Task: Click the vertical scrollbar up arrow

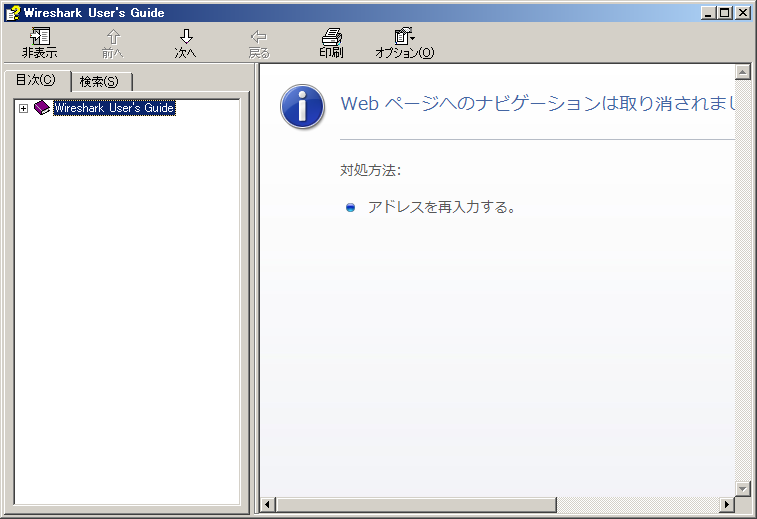Action: [x=743, y=72]
